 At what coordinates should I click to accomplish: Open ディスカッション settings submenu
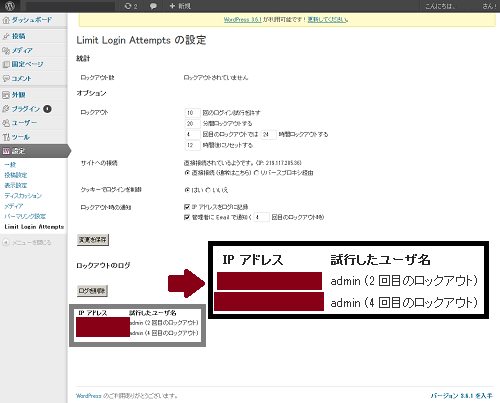(x=23, y=196)
